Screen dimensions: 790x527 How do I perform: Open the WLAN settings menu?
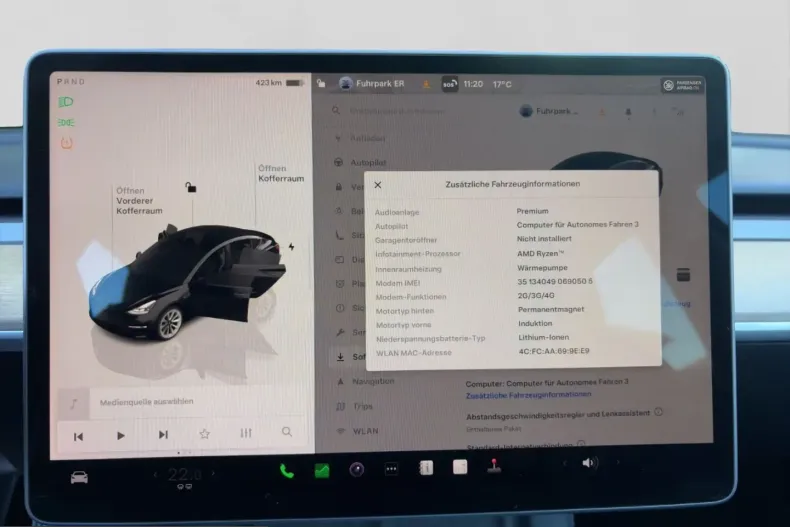pos(357,431)
